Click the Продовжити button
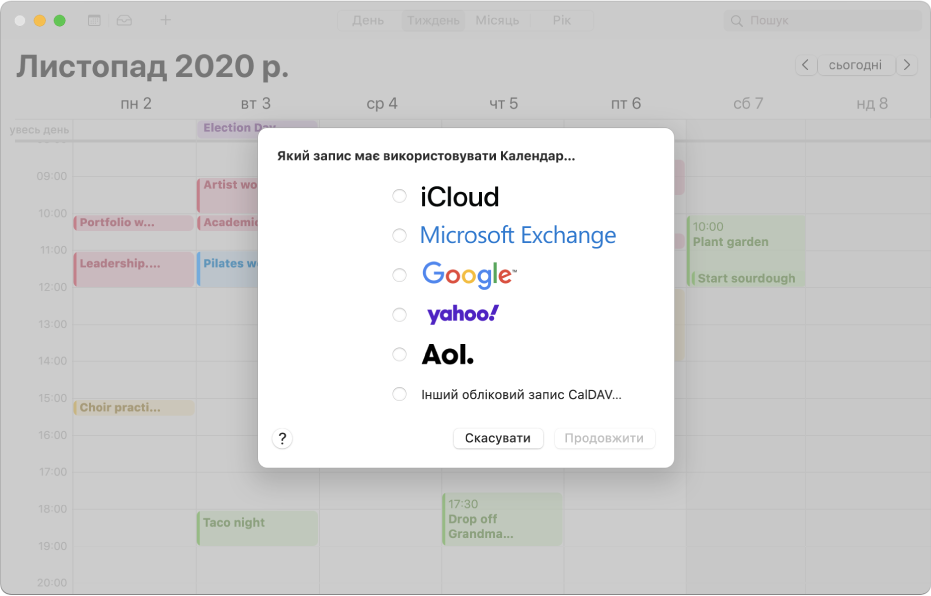Viewport: 931px width, 596px height. pos(604,438)
